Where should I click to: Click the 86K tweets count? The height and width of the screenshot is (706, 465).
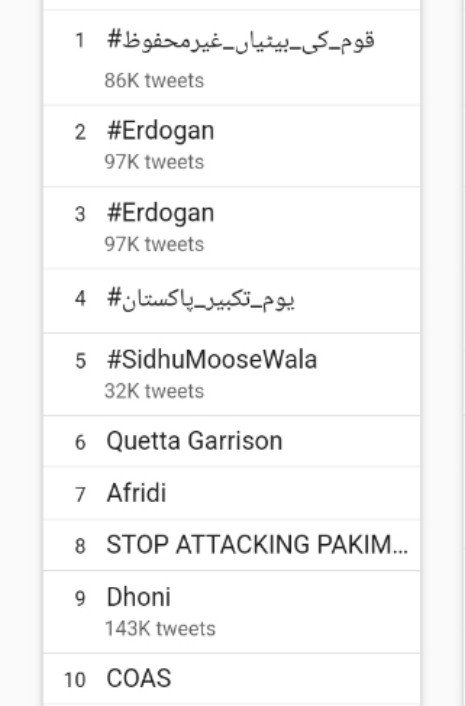[154, 81]
